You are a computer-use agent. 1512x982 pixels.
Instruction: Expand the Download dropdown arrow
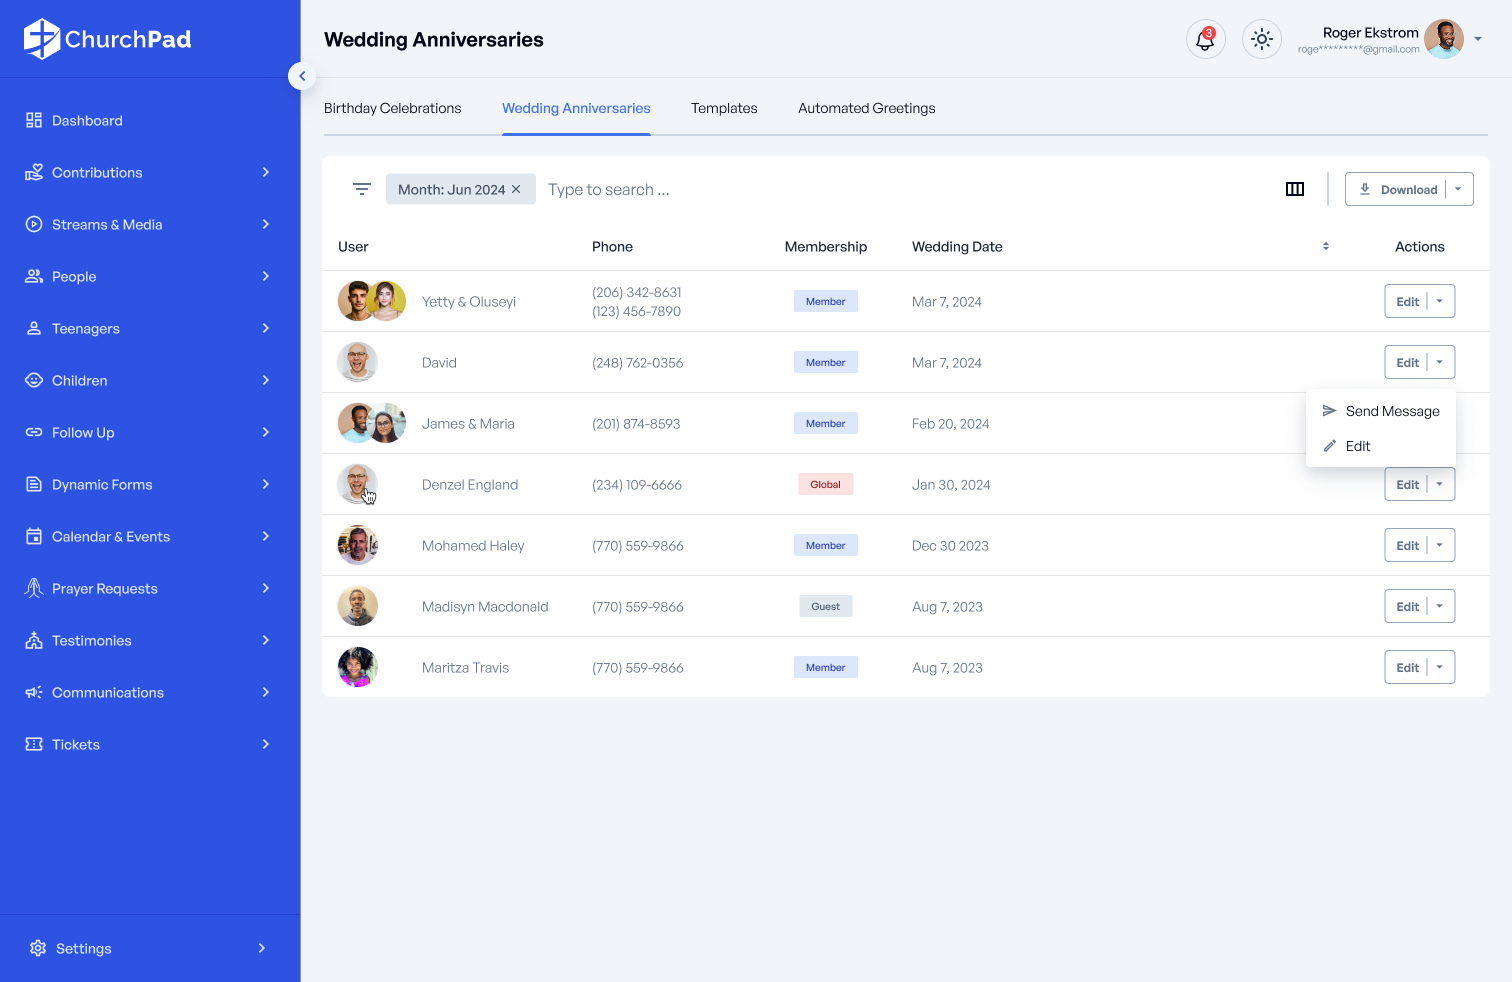click(1458, 189)
